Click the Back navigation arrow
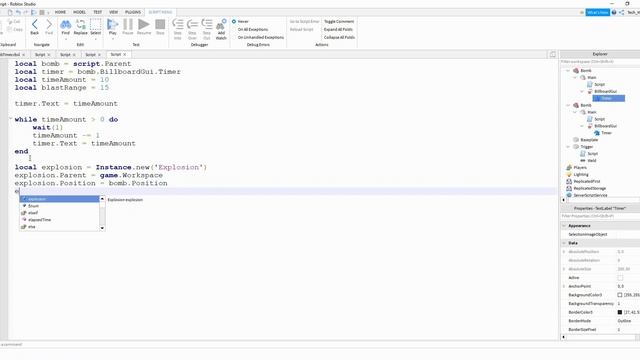The image size is (640, 360). [x=35, y=24]
